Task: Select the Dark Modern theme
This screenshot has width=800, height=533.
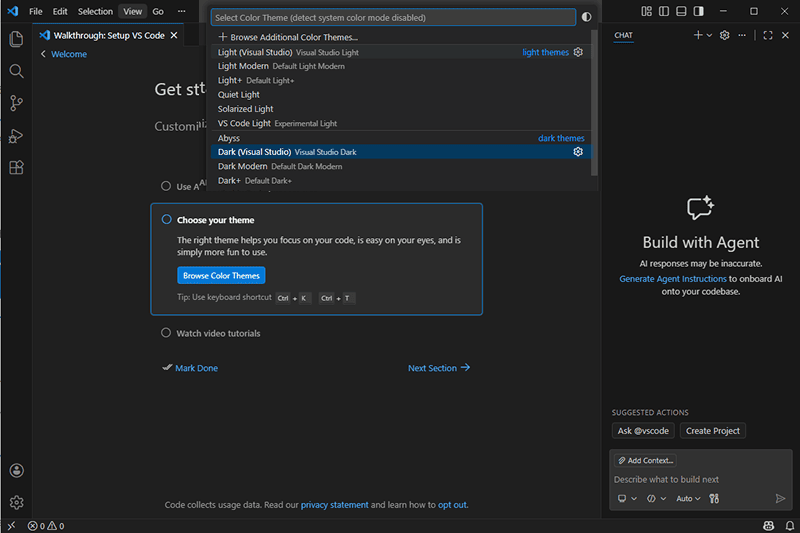Action: point(402,166)
